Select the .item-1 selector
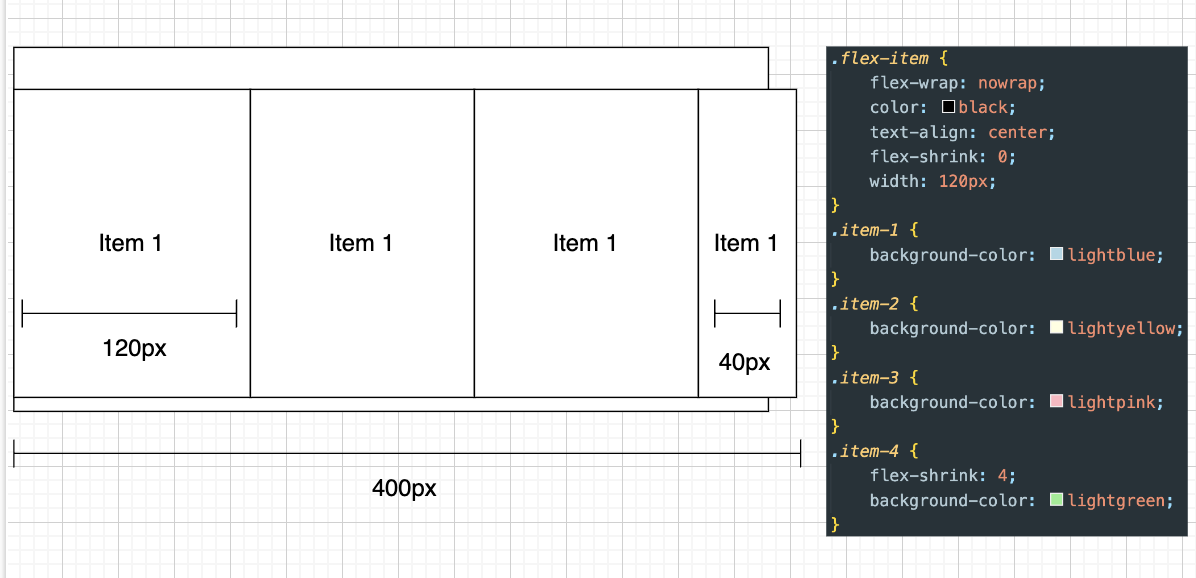The height and width of the screenshot is (578, 1196). pyautogui.click(x=865, y=230)
